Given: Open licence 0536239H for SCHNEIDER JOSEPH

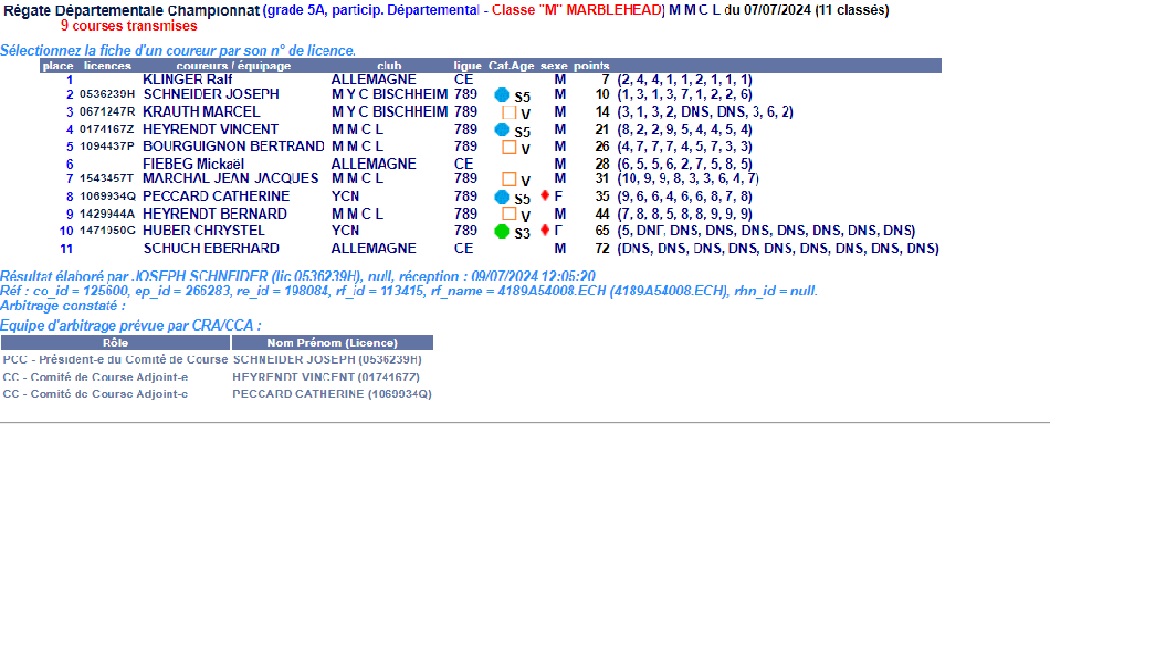Looking at the screenshot, I should coord(107,95).
